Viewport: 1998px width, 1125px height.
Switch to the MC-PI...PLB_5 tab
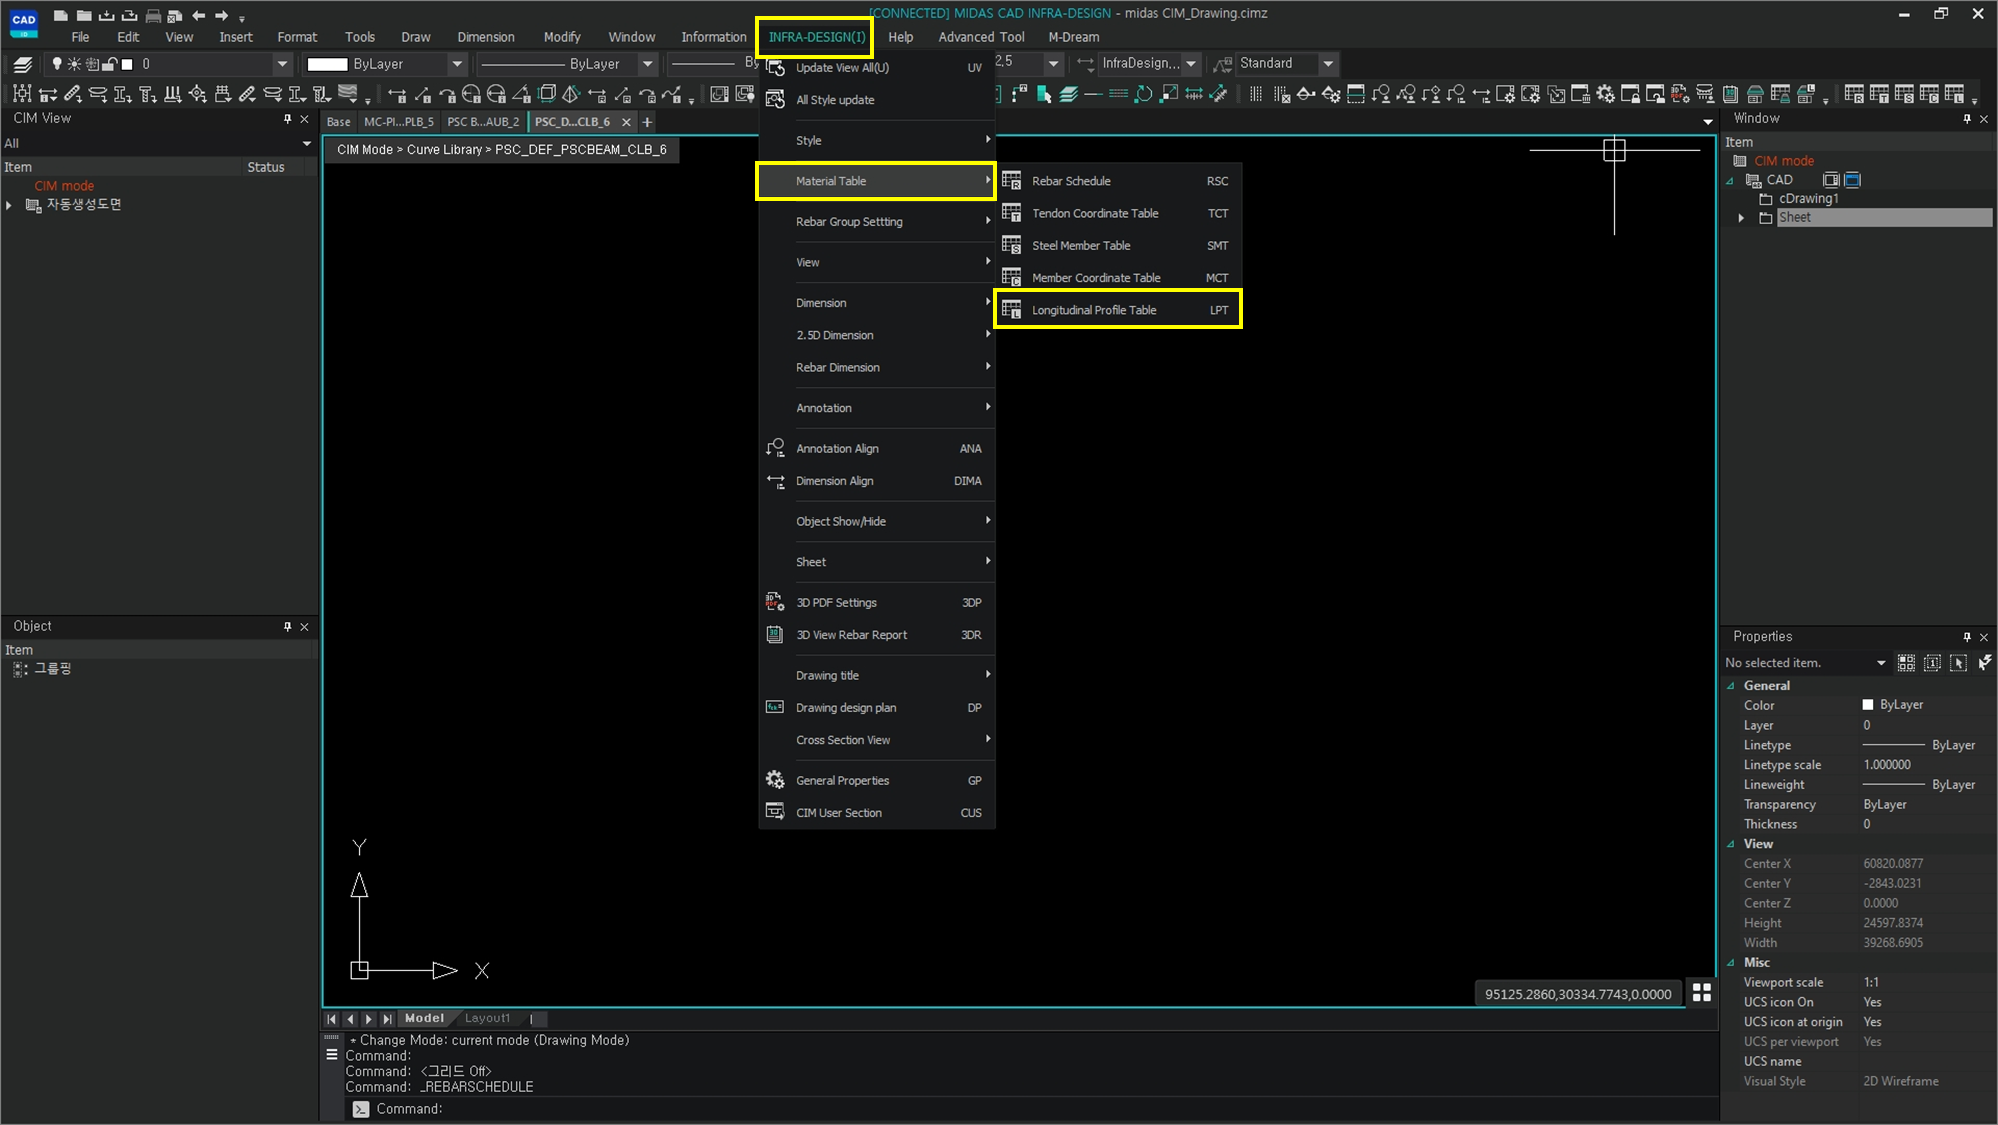[x=398, y=122]
